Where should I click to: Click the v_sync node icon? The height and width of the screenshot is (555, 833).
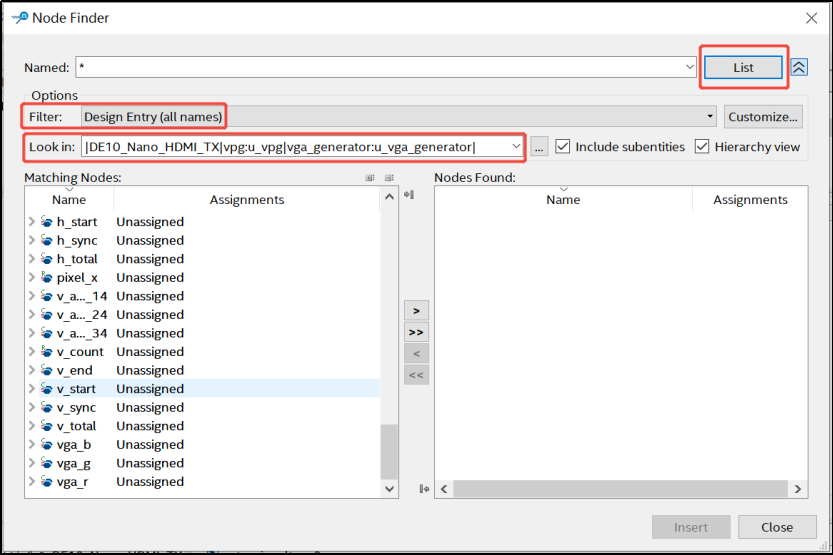click(x=47, y=407)
